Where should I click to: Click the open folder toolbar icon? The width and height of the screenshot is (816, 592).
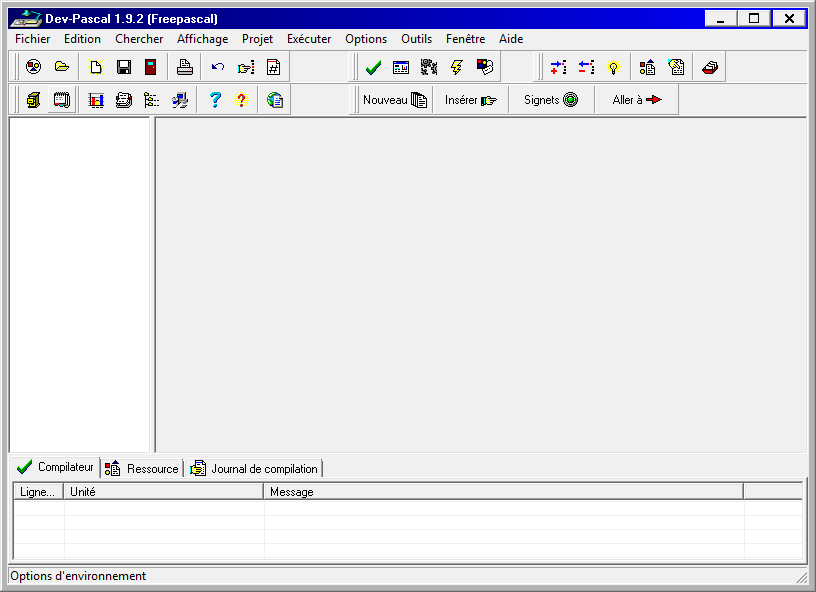click(62, 67)
